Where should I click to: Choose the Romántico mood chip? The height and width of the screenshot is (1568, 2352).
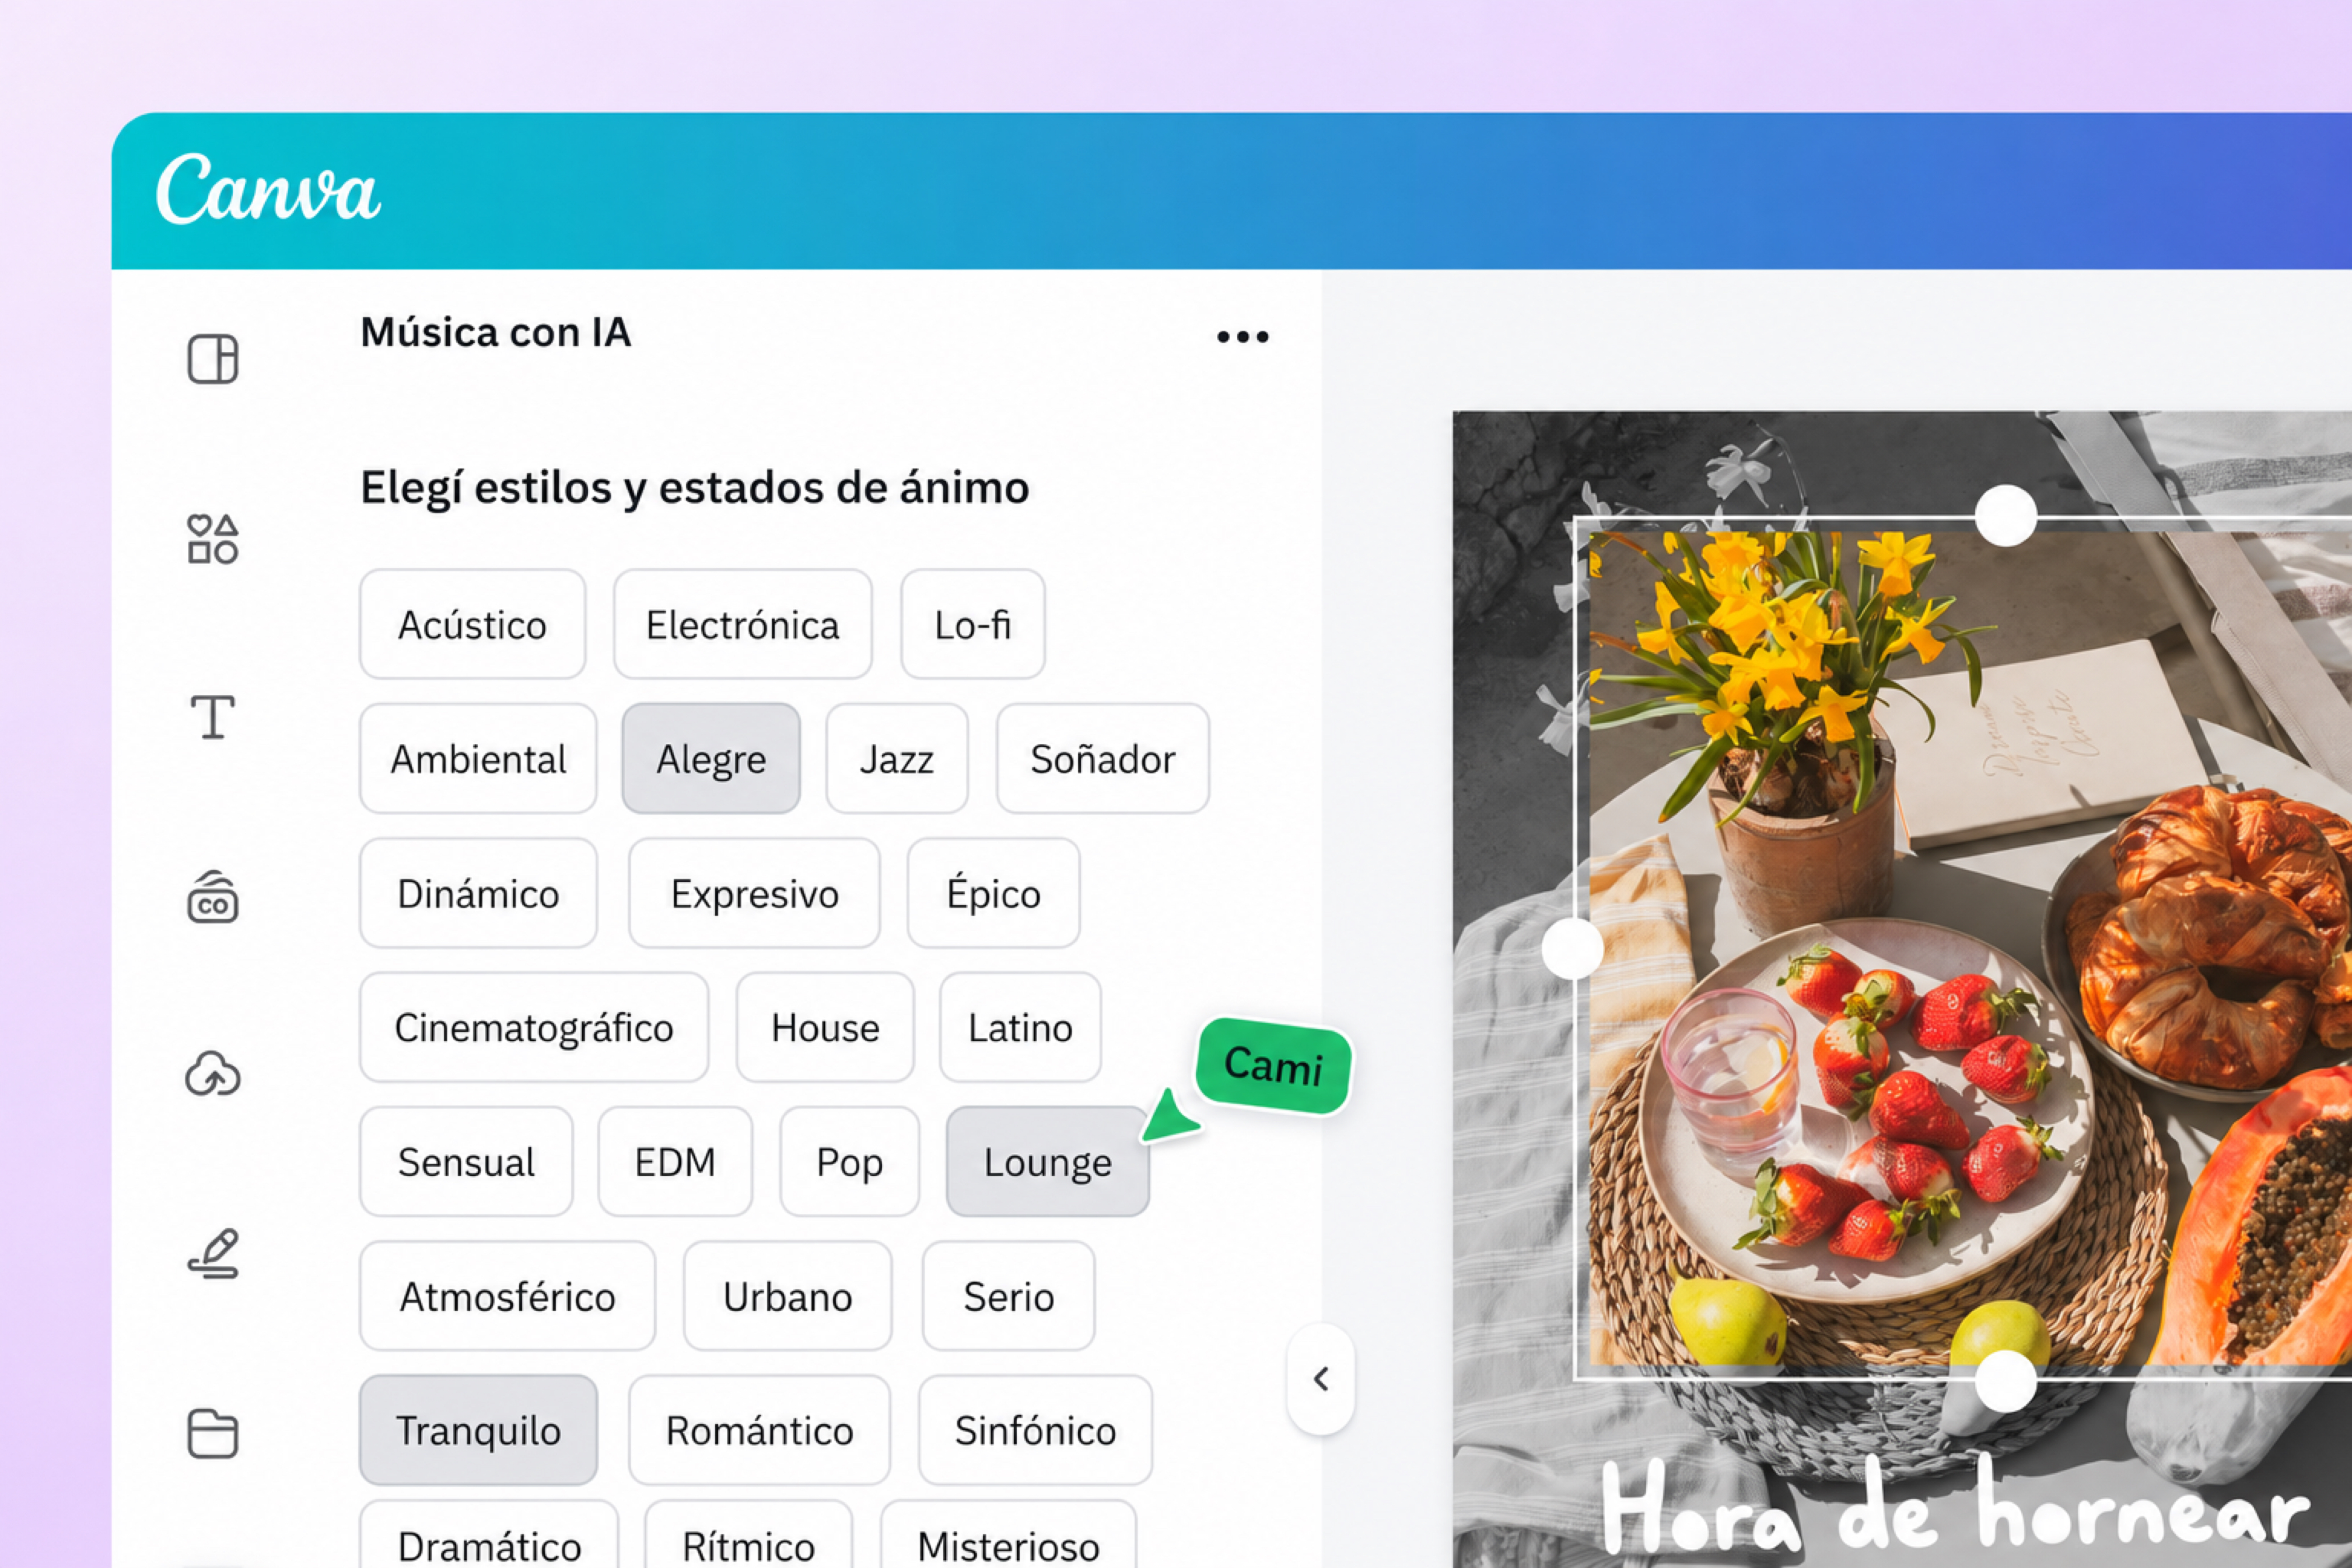(760, 1430)
